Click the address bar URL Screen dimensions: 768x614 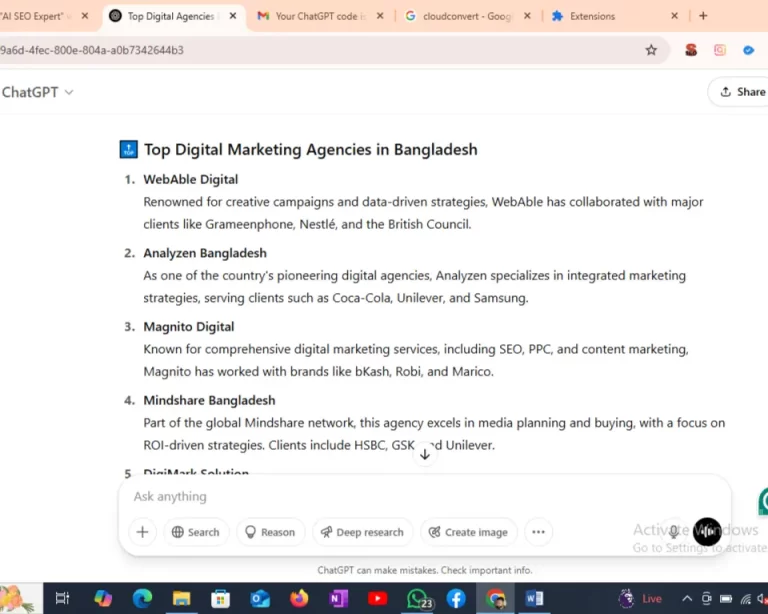tap(92, 50)
